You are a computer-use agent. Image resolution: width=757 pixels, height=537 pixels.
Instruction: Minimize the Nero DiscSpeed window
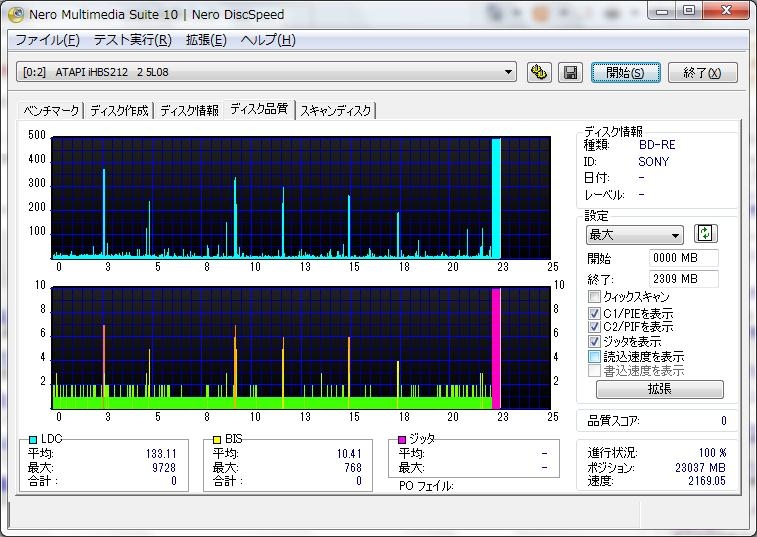661,11
